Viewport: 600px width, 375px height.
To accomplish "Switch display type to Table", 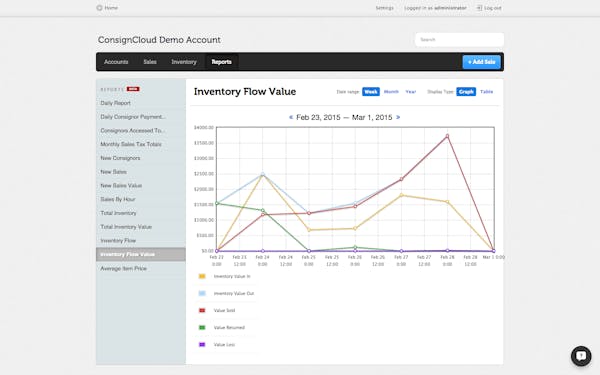I will [486, 92].
